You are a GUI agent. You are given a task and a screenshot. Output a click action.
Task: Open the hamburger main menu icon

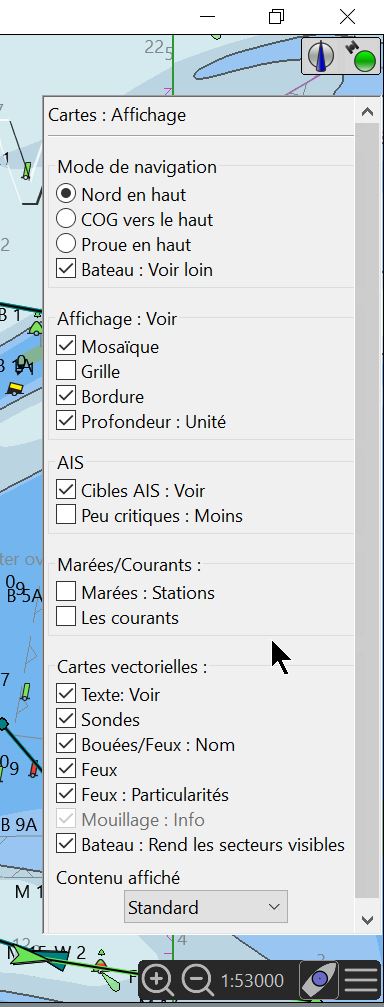pos(361,980)
